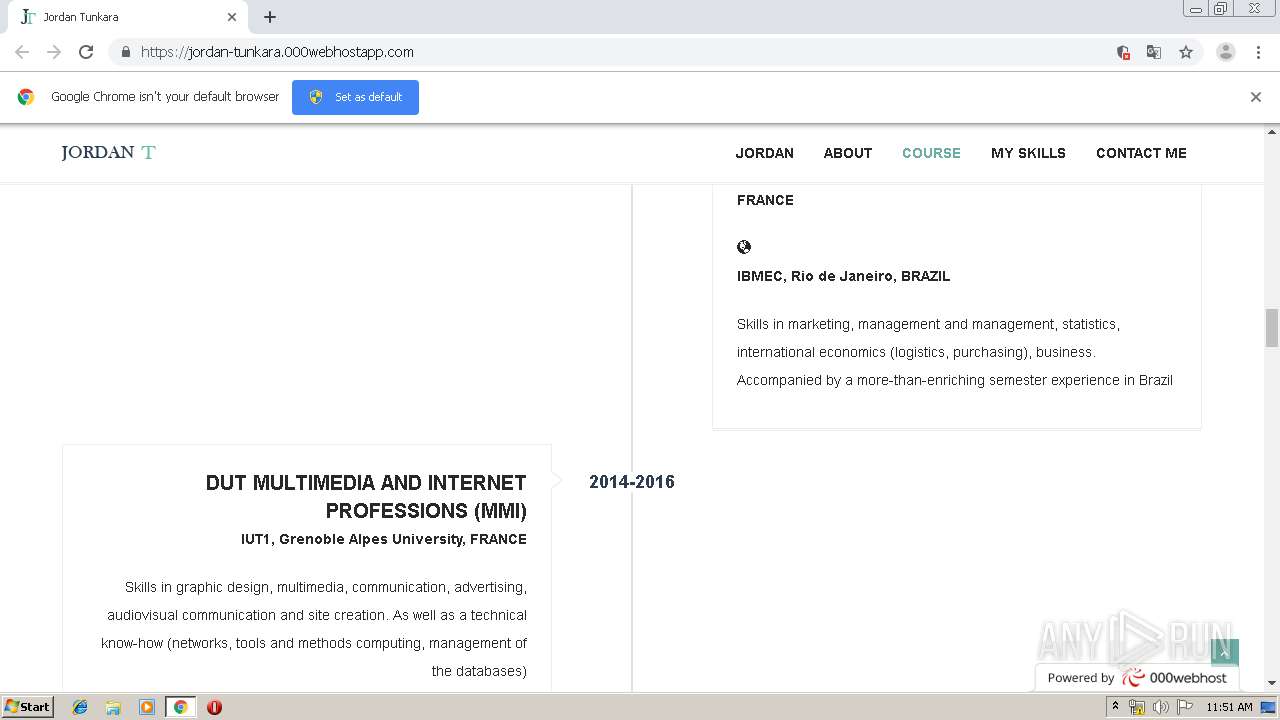
Task: Click the volume speaker tray icon
Action: coord(1160,707)
